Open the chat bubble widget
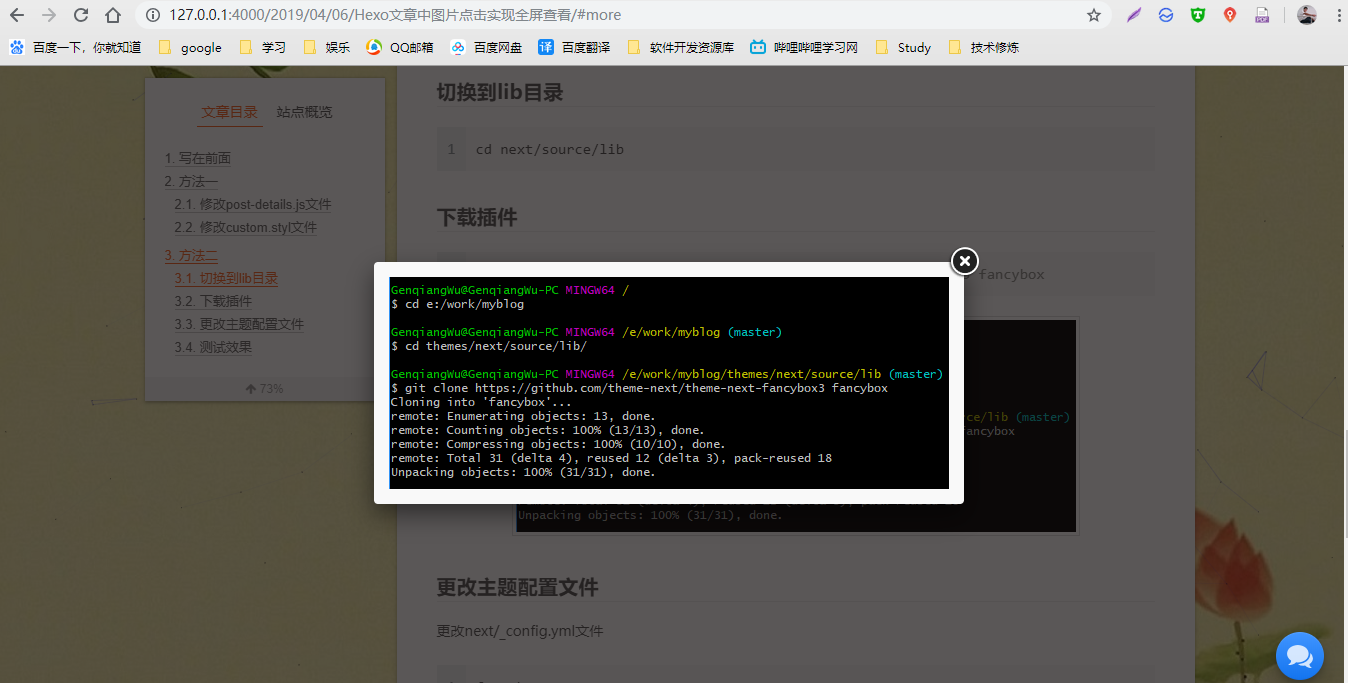Screen dimensions: 1348x683 [x=1300, y=656]
